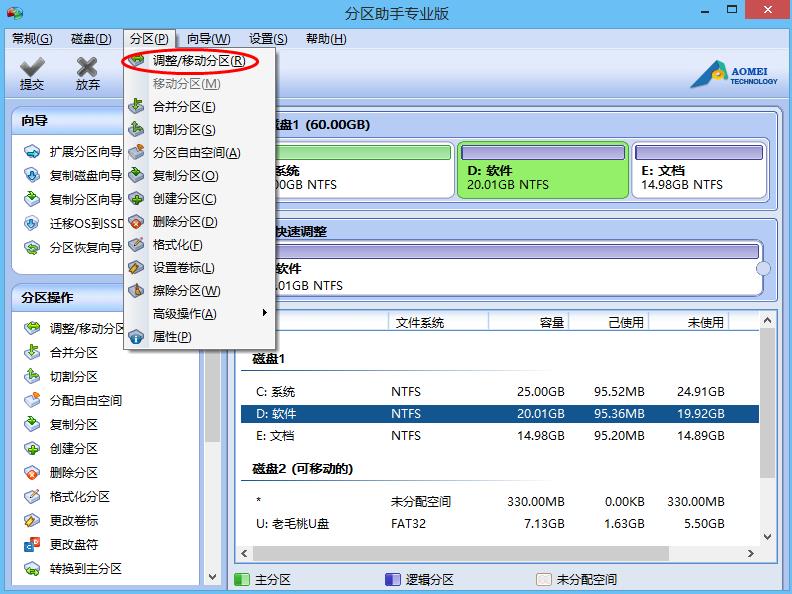Image resolution: width=792 pixels, height=594 pixels.
Task: Click 文件系统 column header
Action: click(x=438, y=322)
